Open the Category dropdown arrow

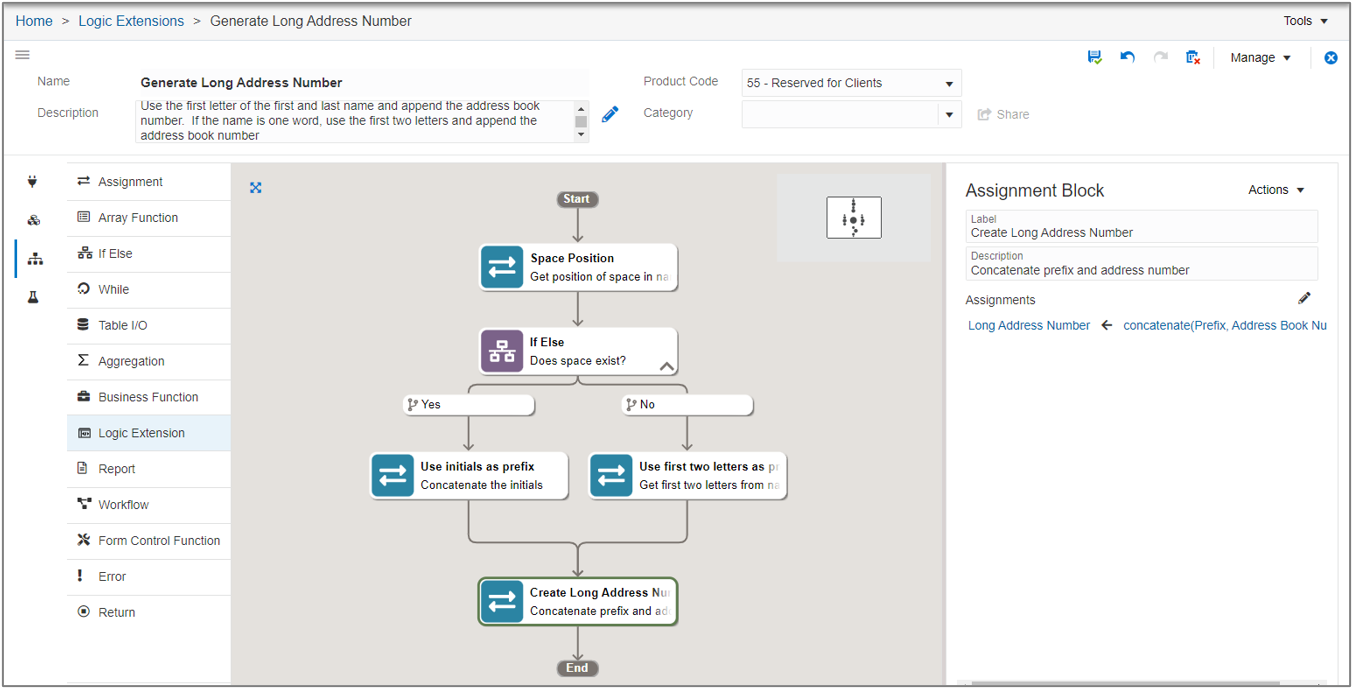(x=950, y=115)
